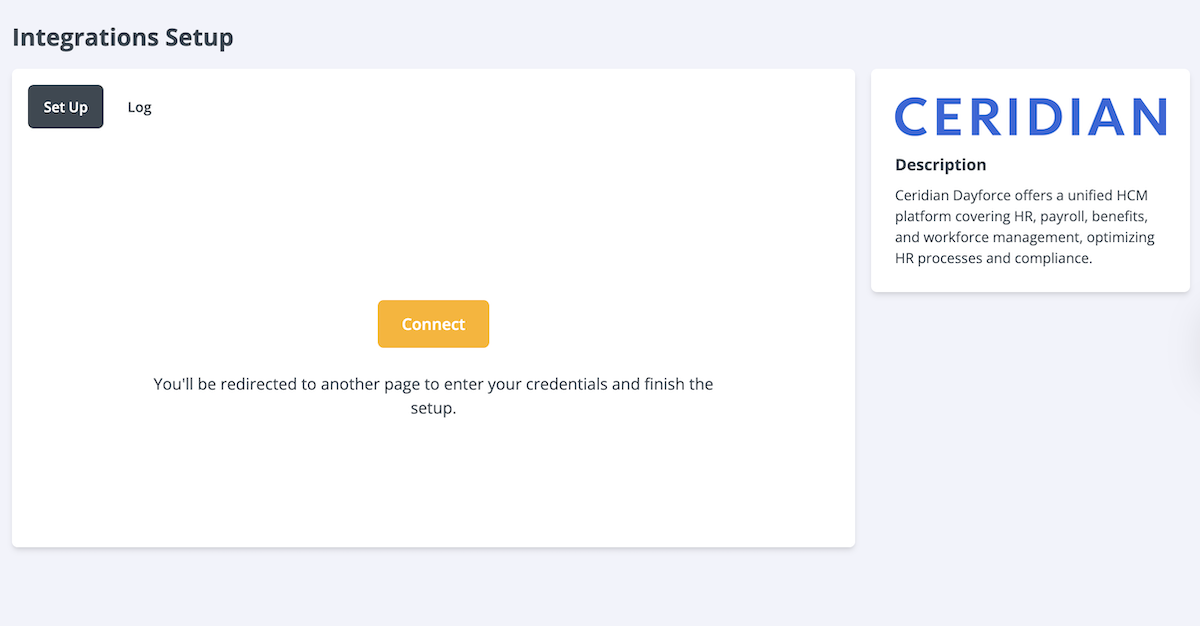Click the Integrations Setup page heading

click(x=122, y=38)
